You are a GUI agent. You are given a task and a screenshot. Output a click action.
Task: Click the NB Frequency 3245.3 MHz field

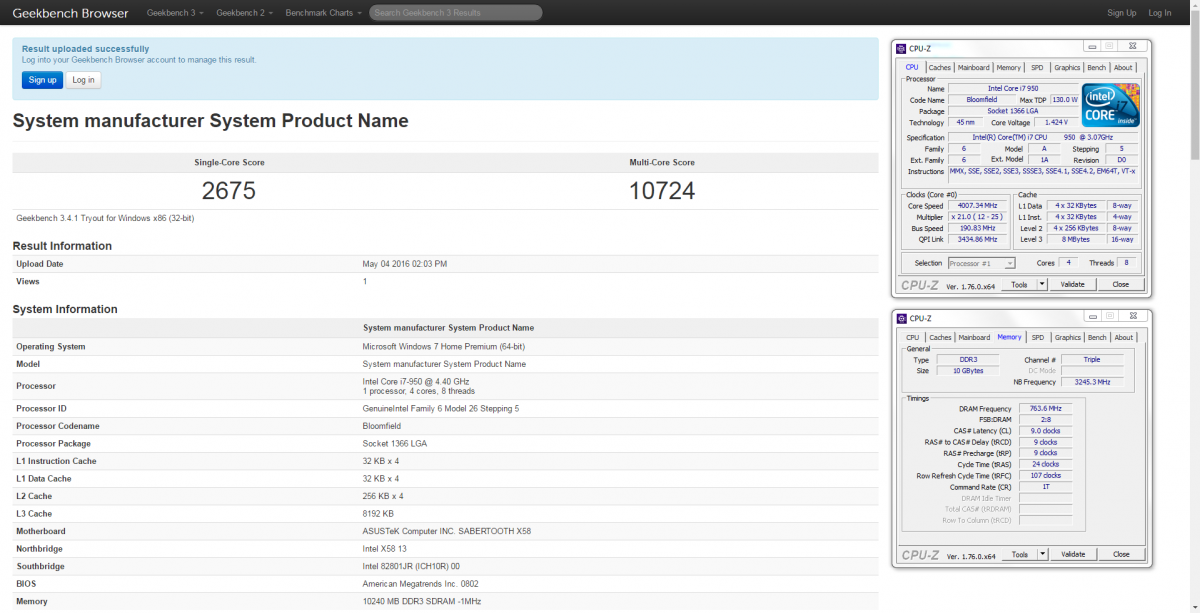point(1092,381)
